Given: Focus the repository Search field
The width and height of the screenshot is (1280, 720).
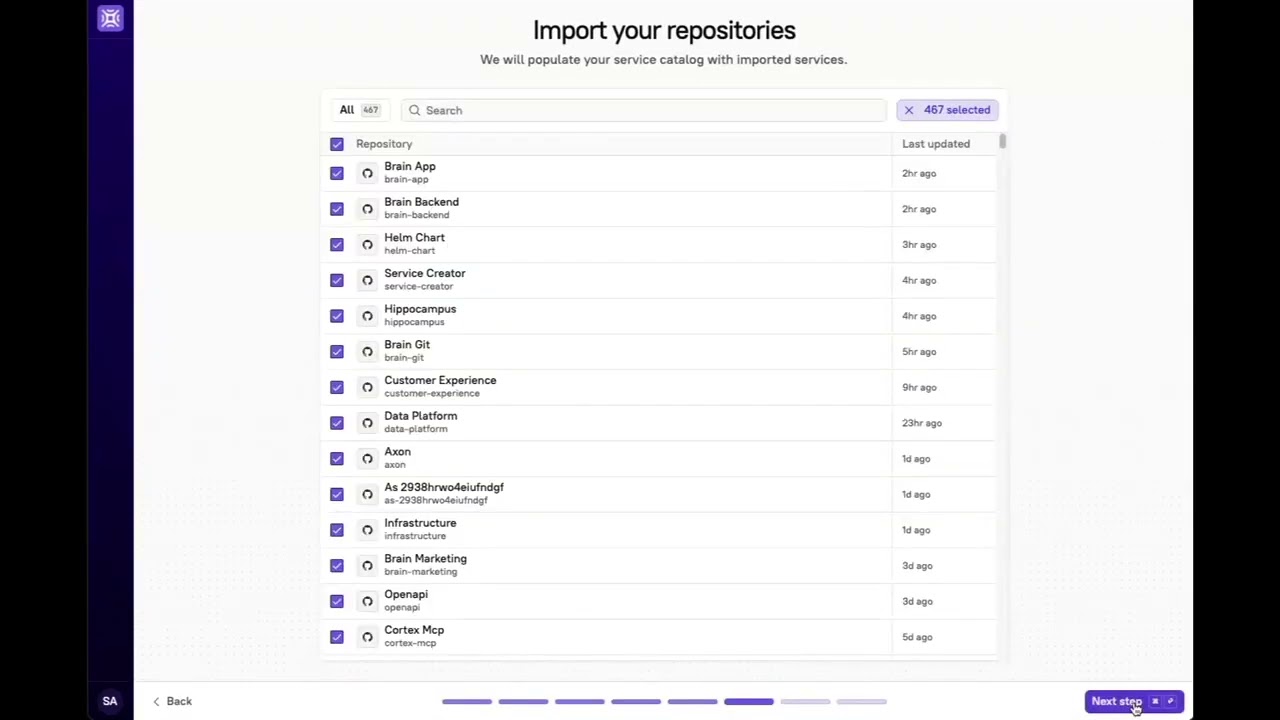Looking at the screenshot, I should pyautogui.click(x=650, y=110).
